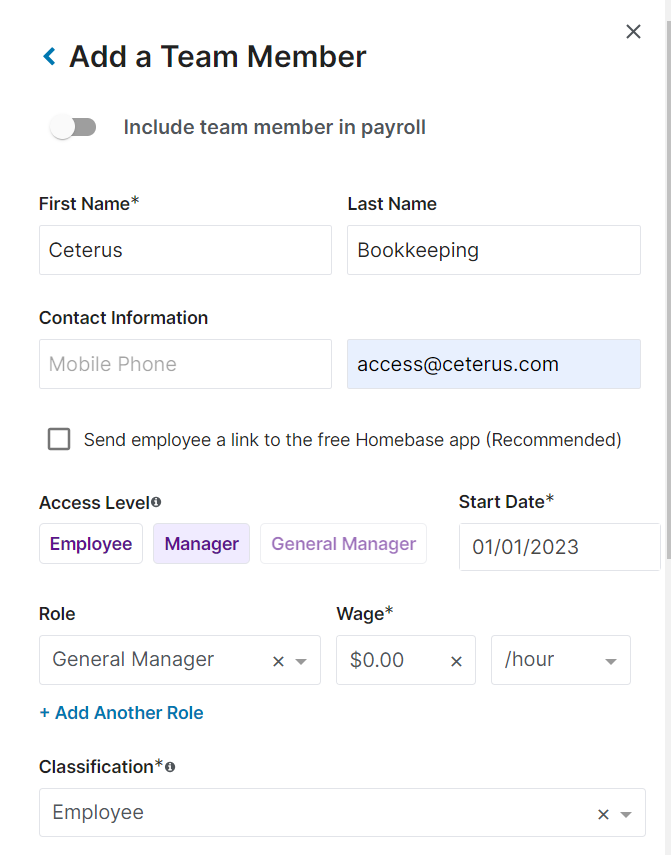Open the /hour wage period dropdown
Viewport: 671px width, 855px height.
click(560, 660)
